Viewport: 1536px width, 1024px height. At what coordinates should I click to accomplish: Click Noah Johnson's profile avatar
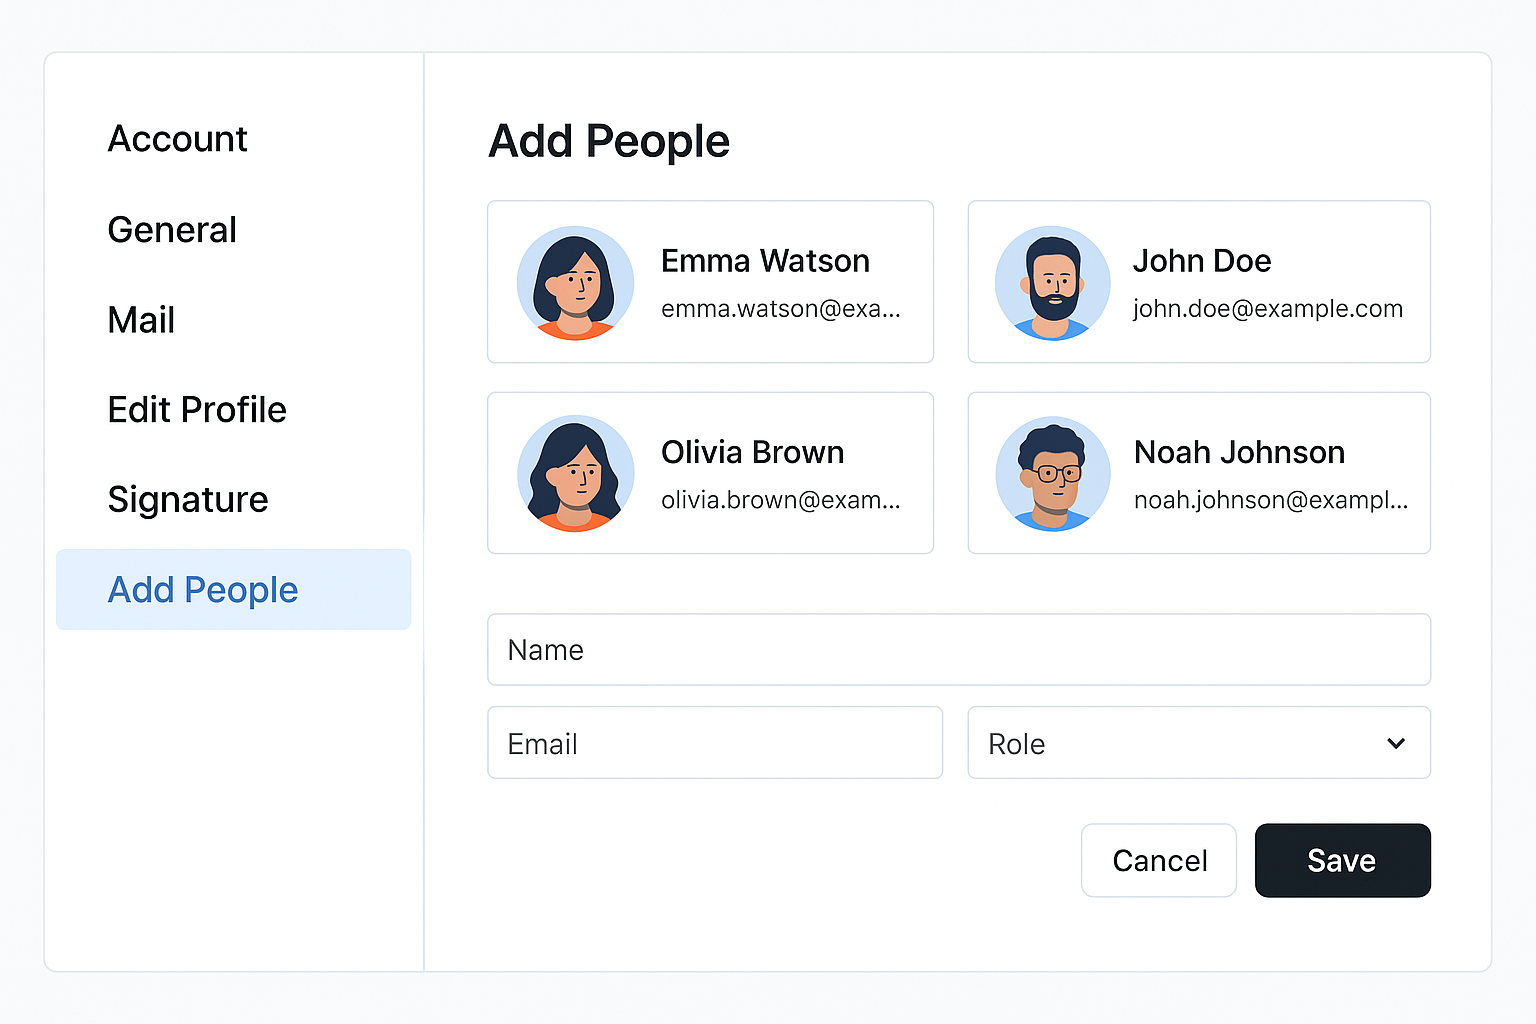[x=1053, y=473]
